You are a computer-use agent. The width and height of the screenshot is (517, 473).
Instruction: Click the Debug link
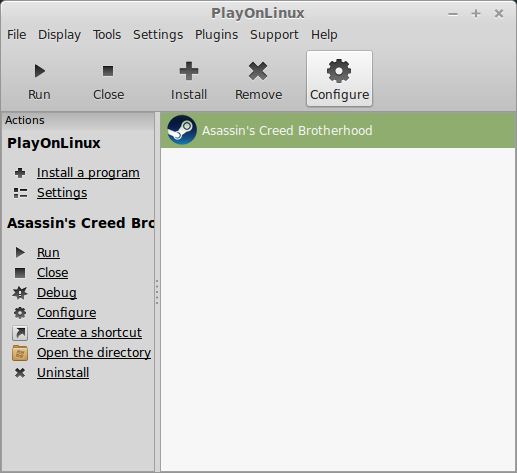click(57, 293)
